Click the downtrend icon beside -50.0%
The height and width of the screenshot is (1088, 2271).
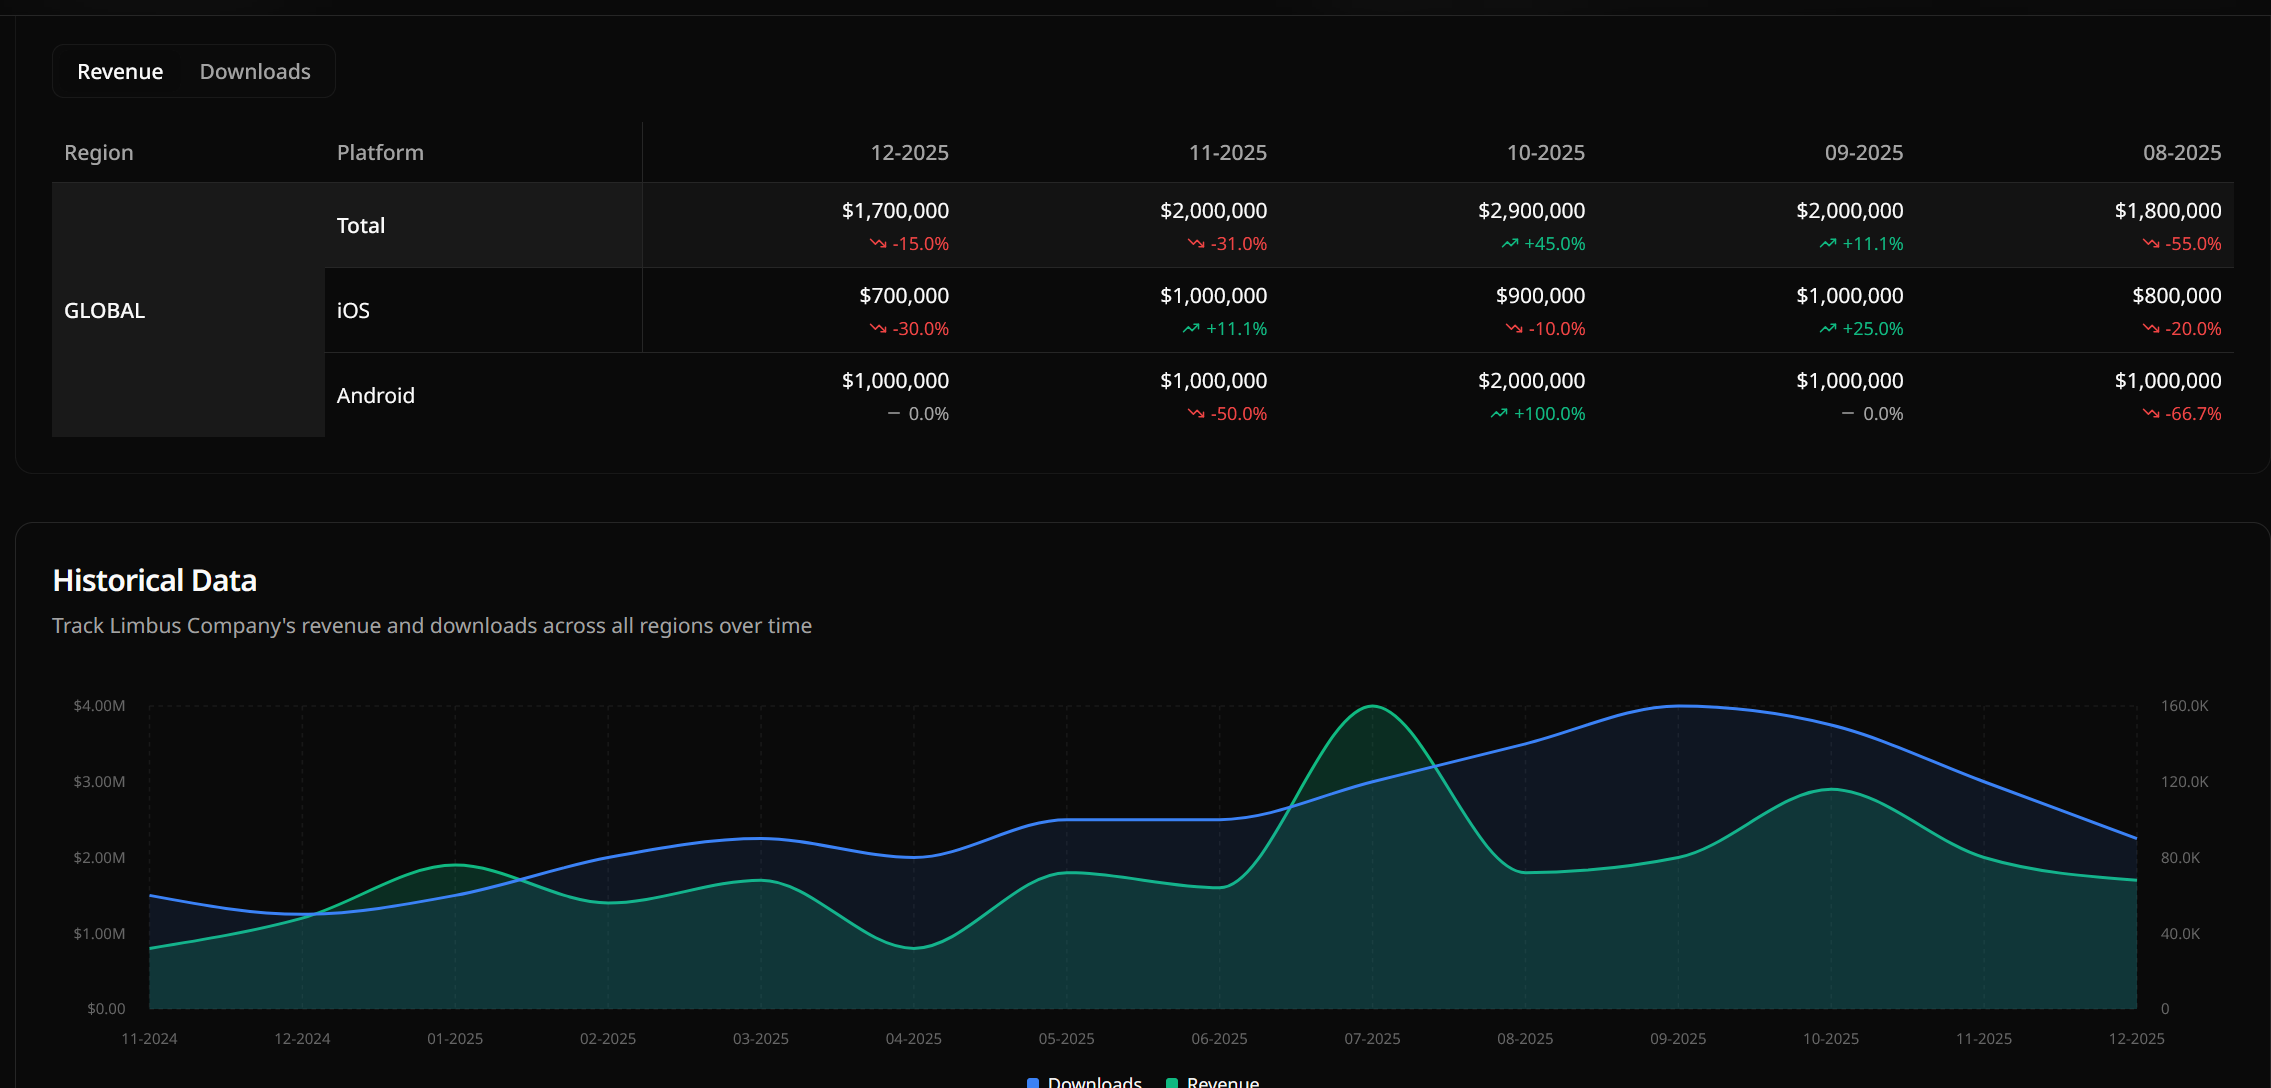(x=1196, y=414)
